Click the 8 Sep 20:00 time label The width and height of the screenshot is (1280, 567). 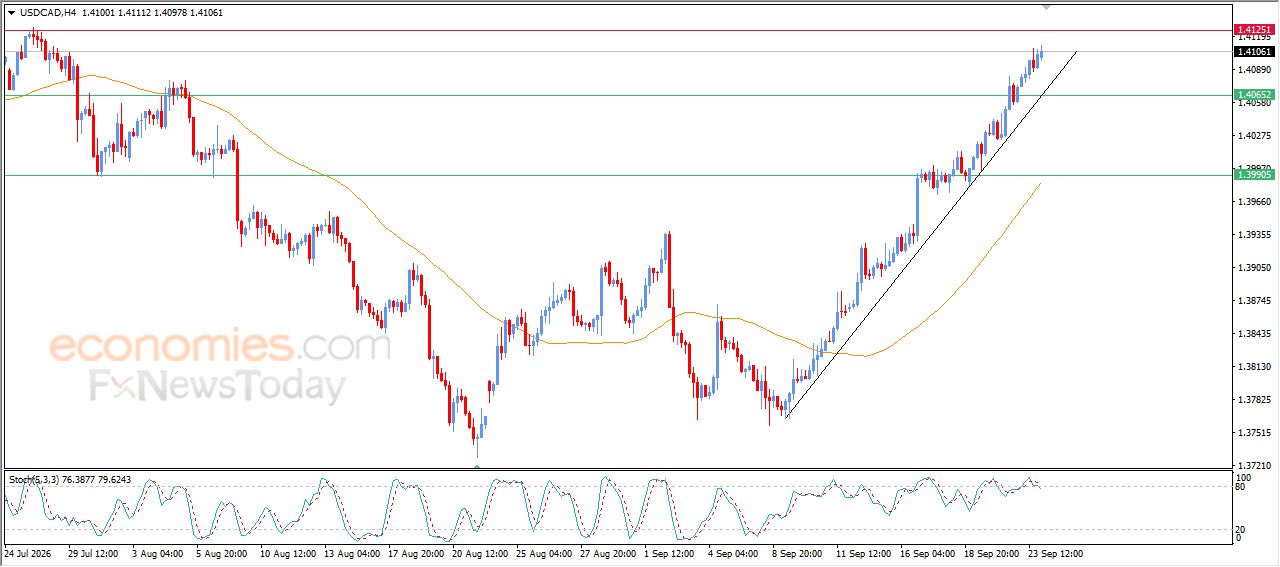797,553
